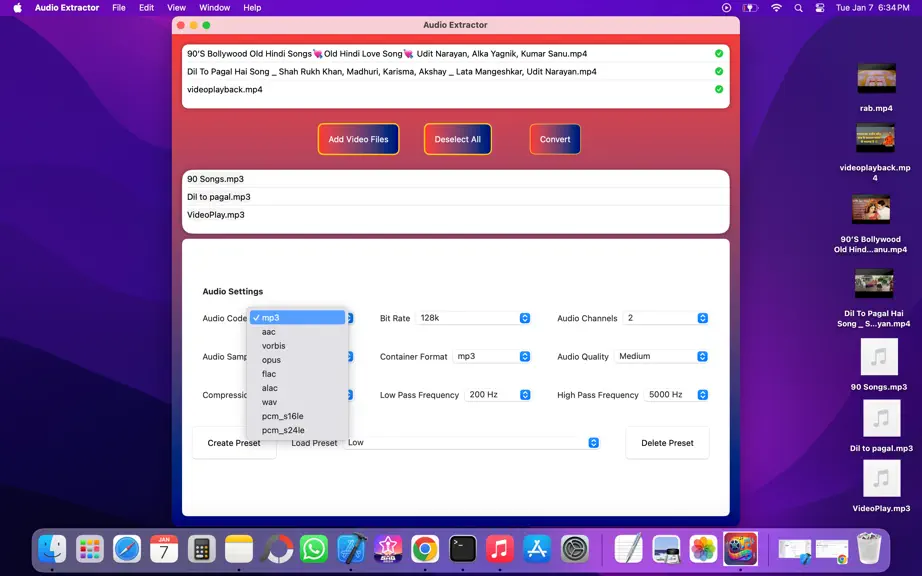This screenshot has height=576, width=922.
Task: Open Photos app from the dock
Action: tap(703, 550)
